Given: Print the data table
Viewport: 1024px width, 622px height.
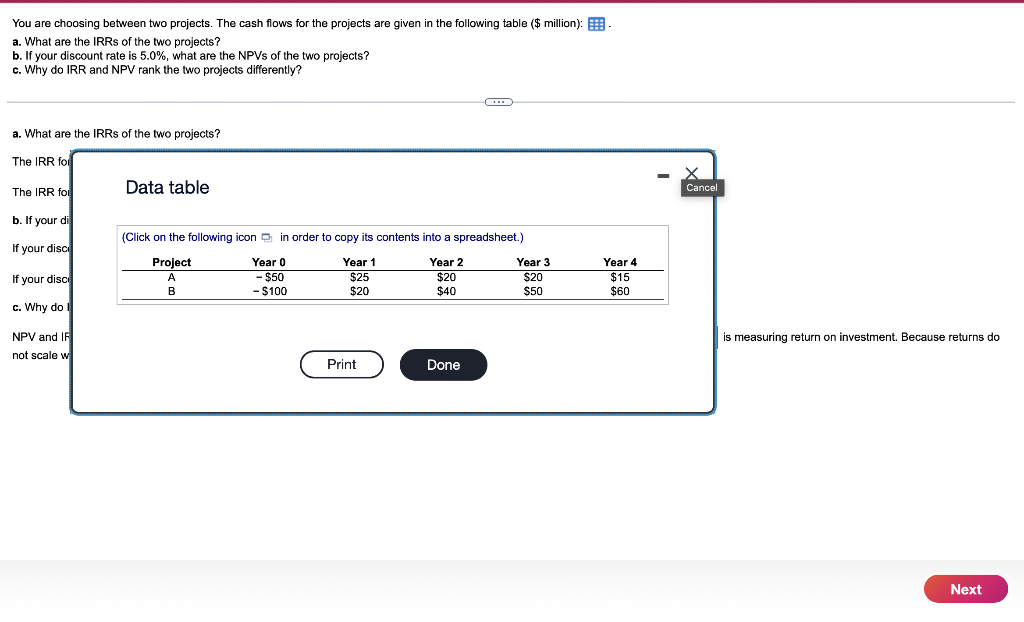Looking at the screenshot, I should coord(341,364).
